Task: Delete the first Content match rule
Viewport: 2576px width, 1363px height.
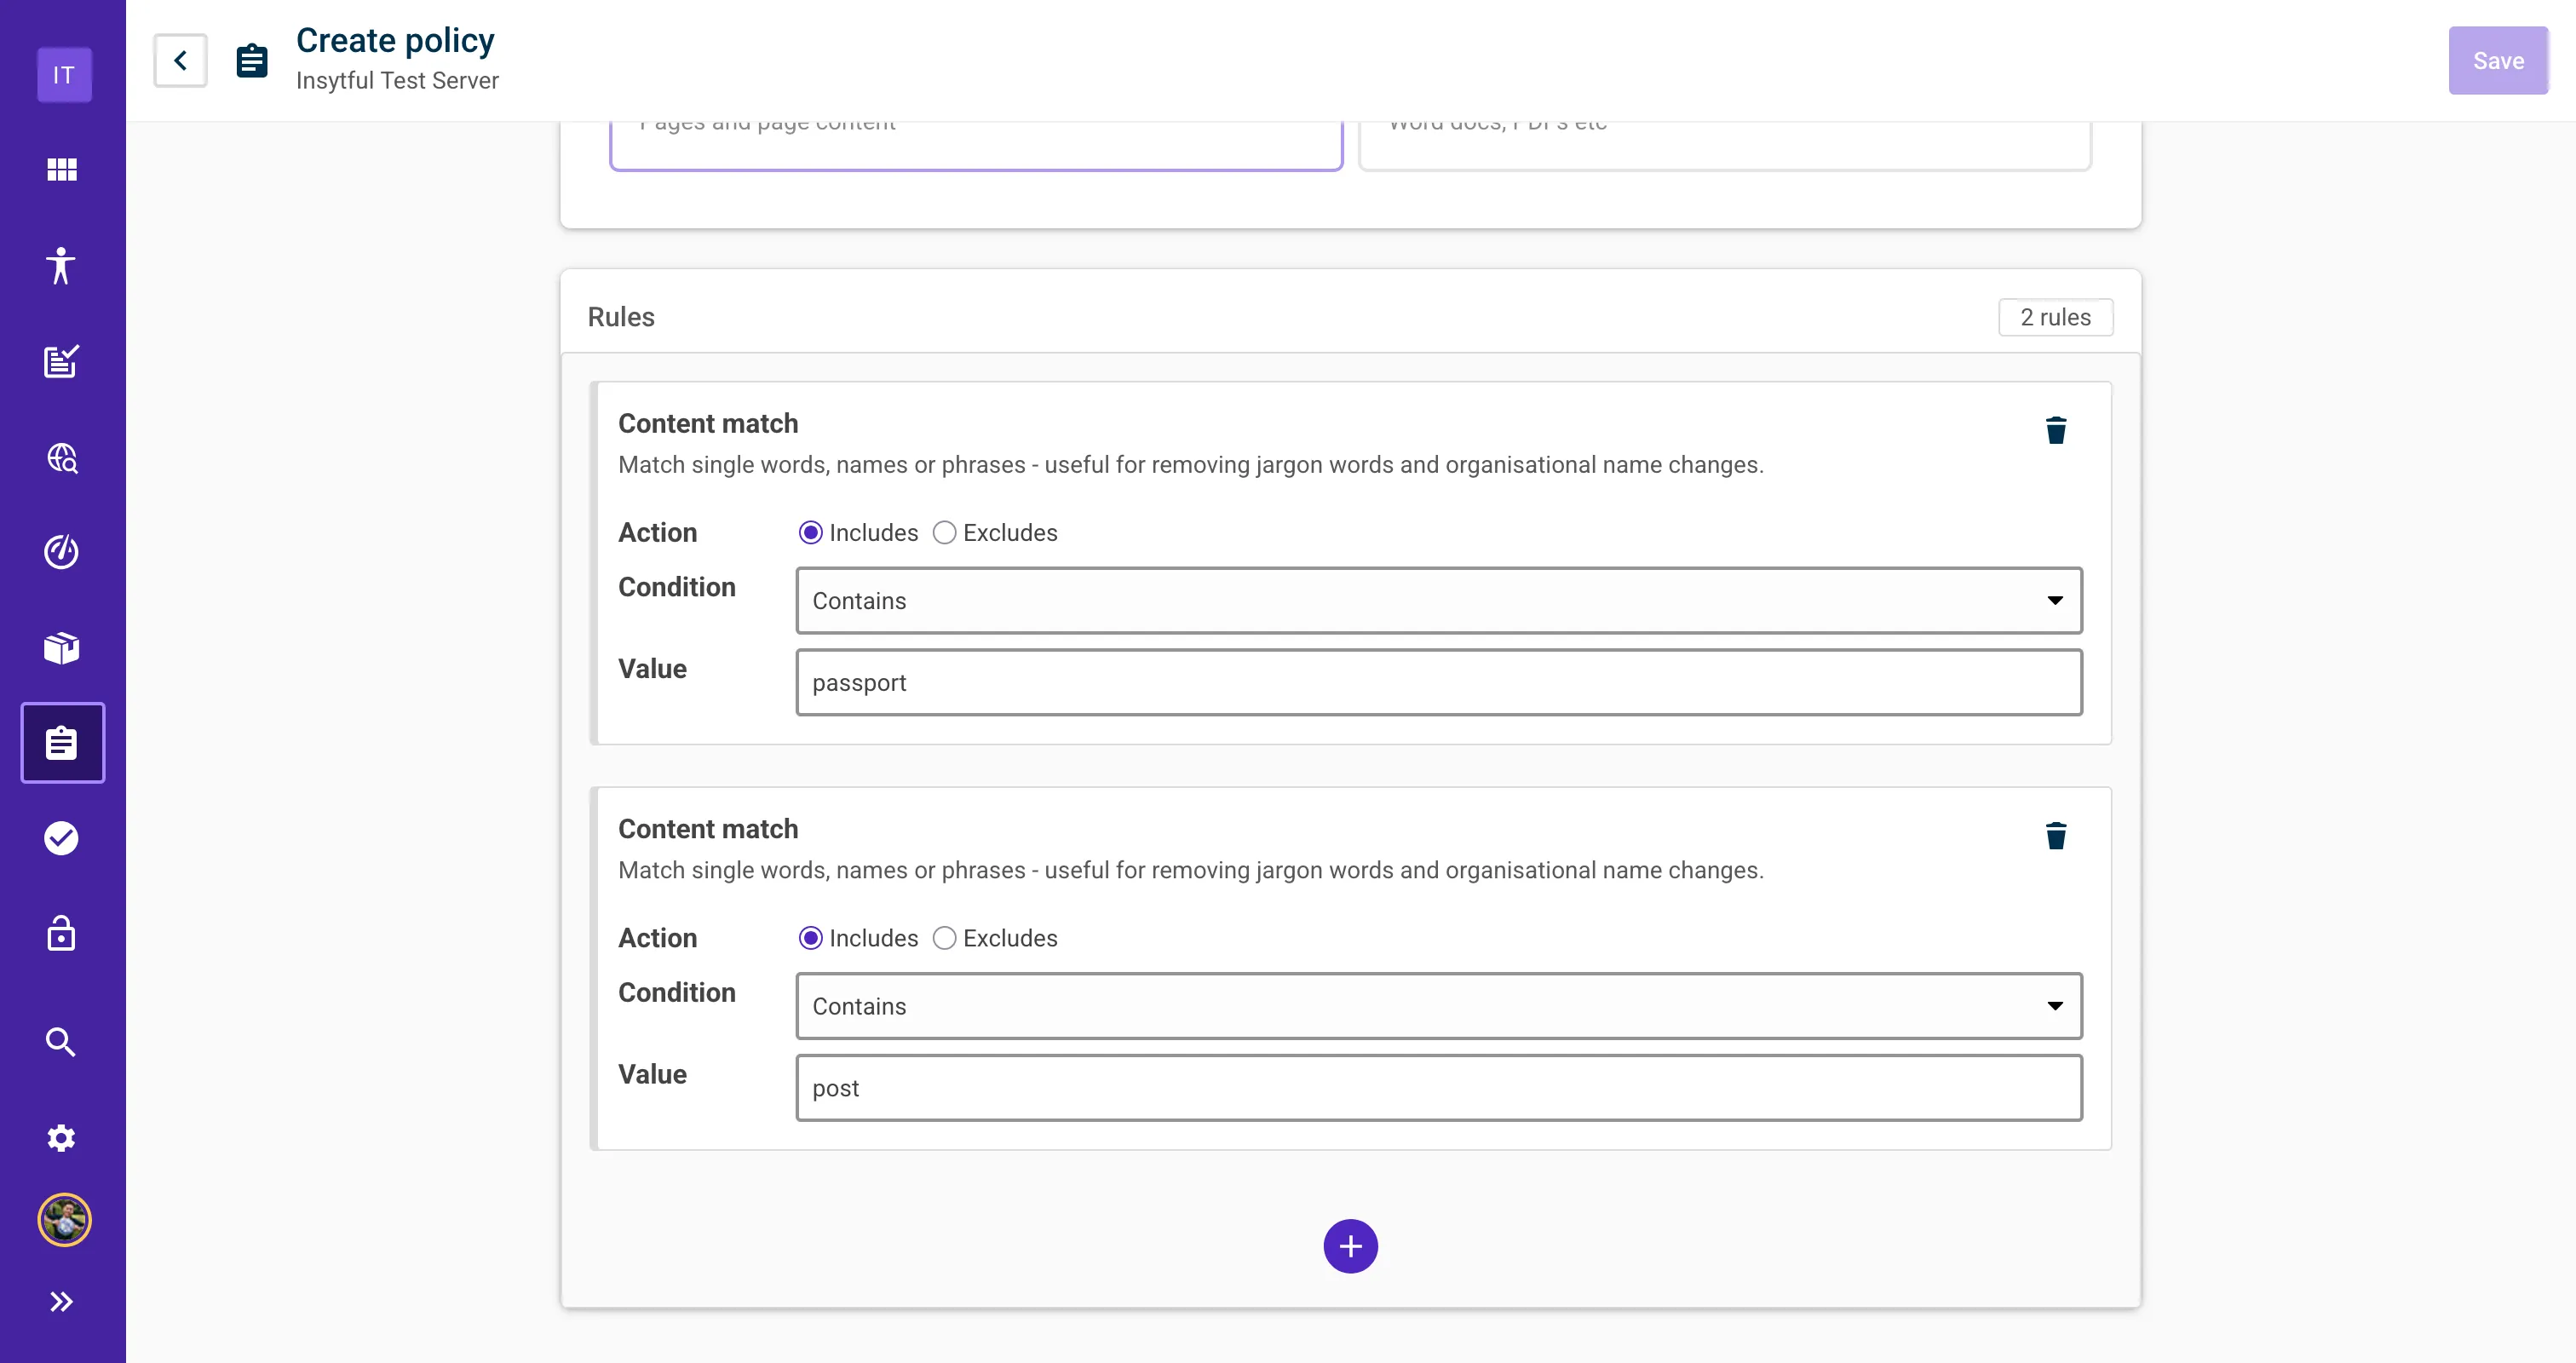Action: click(2056, 430)
